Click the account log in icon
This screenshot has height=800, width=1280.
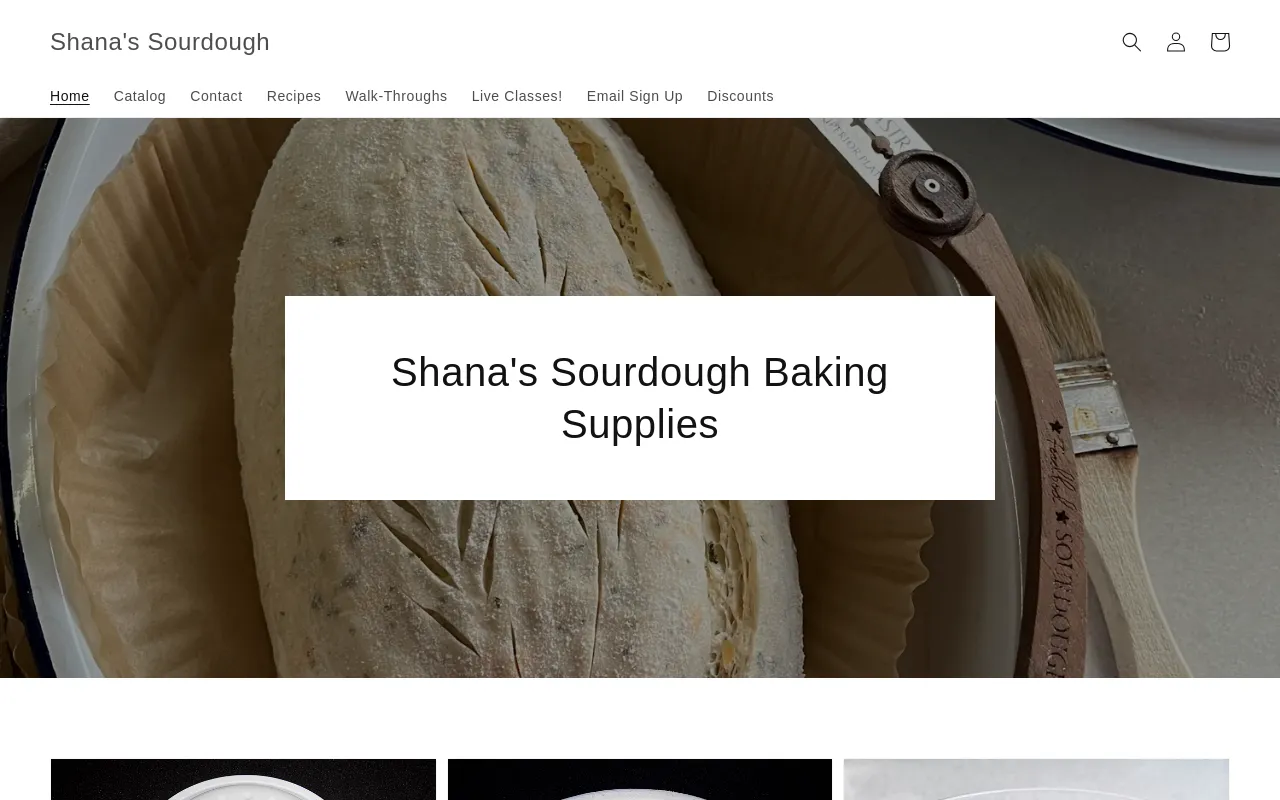[x=1176, y=42]
